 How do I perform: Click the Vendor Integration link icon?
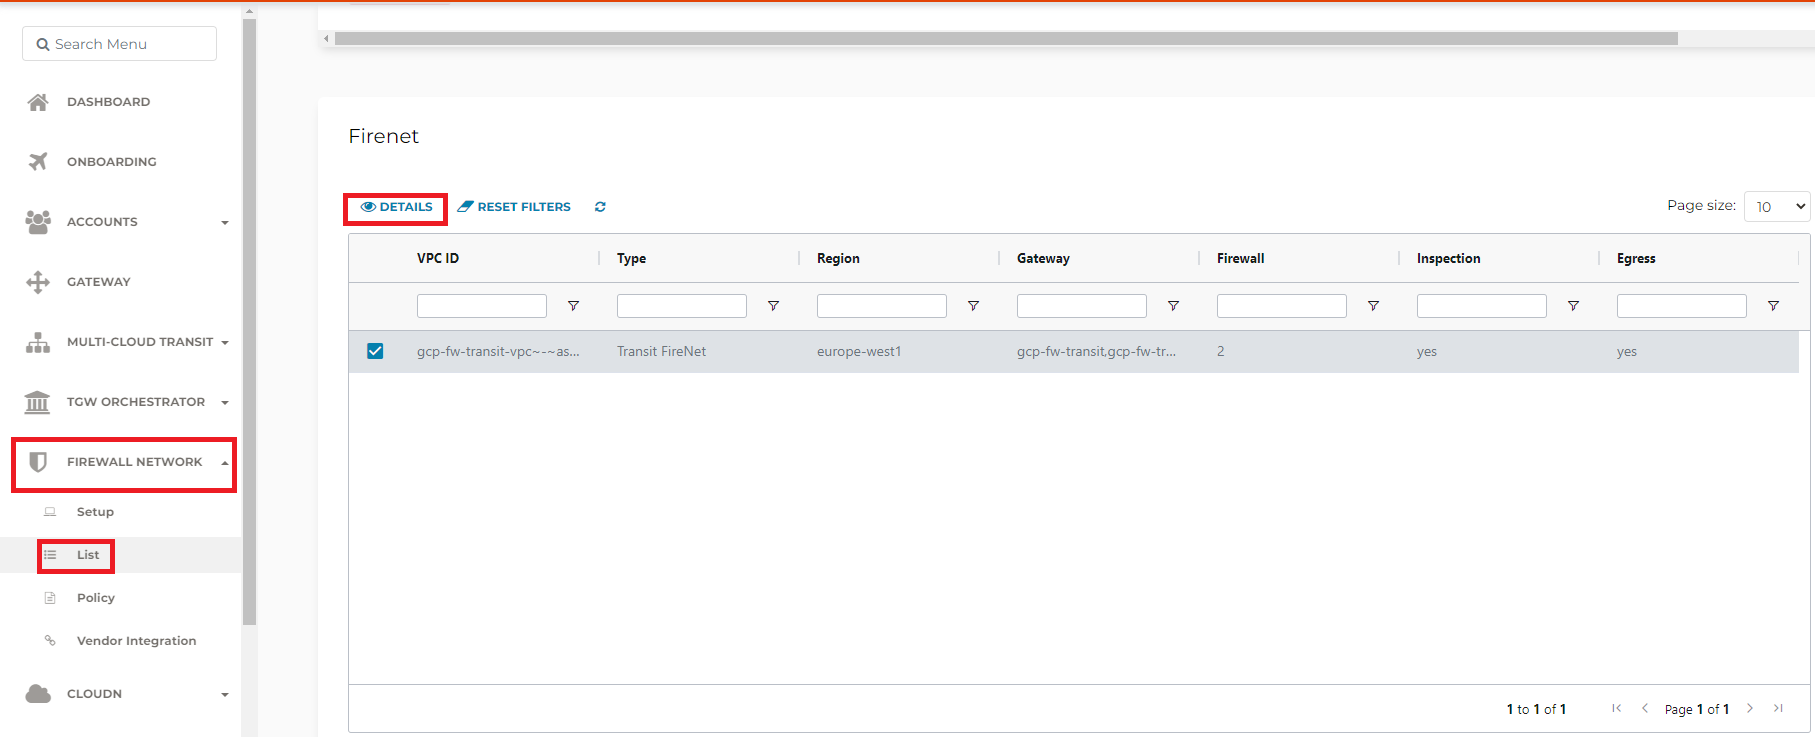click(x=50, y=641)
